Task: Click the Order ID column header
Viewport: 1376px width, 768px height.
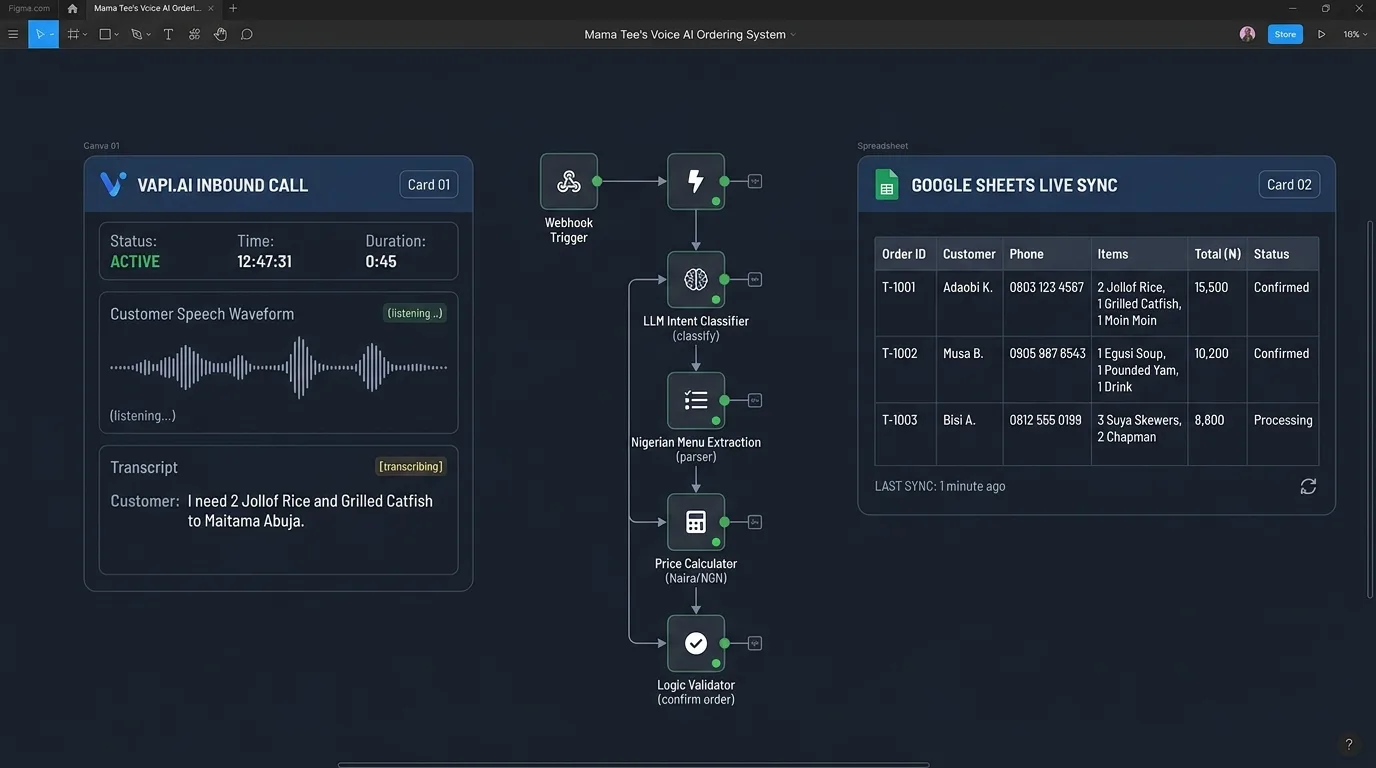Action: tap(904, 254)
